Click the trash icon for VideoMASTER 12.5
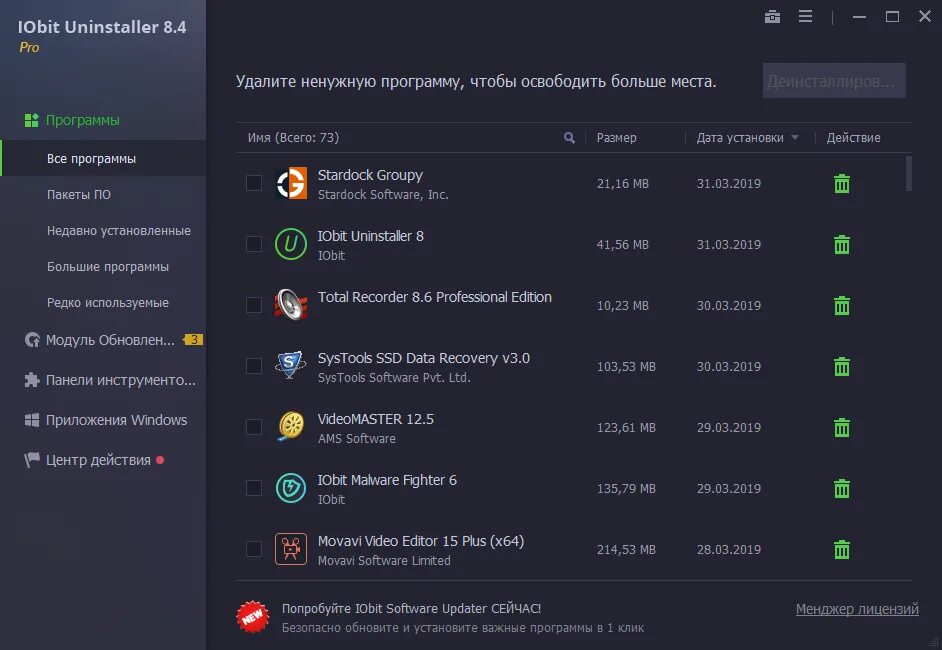 (x=842, y=428)
